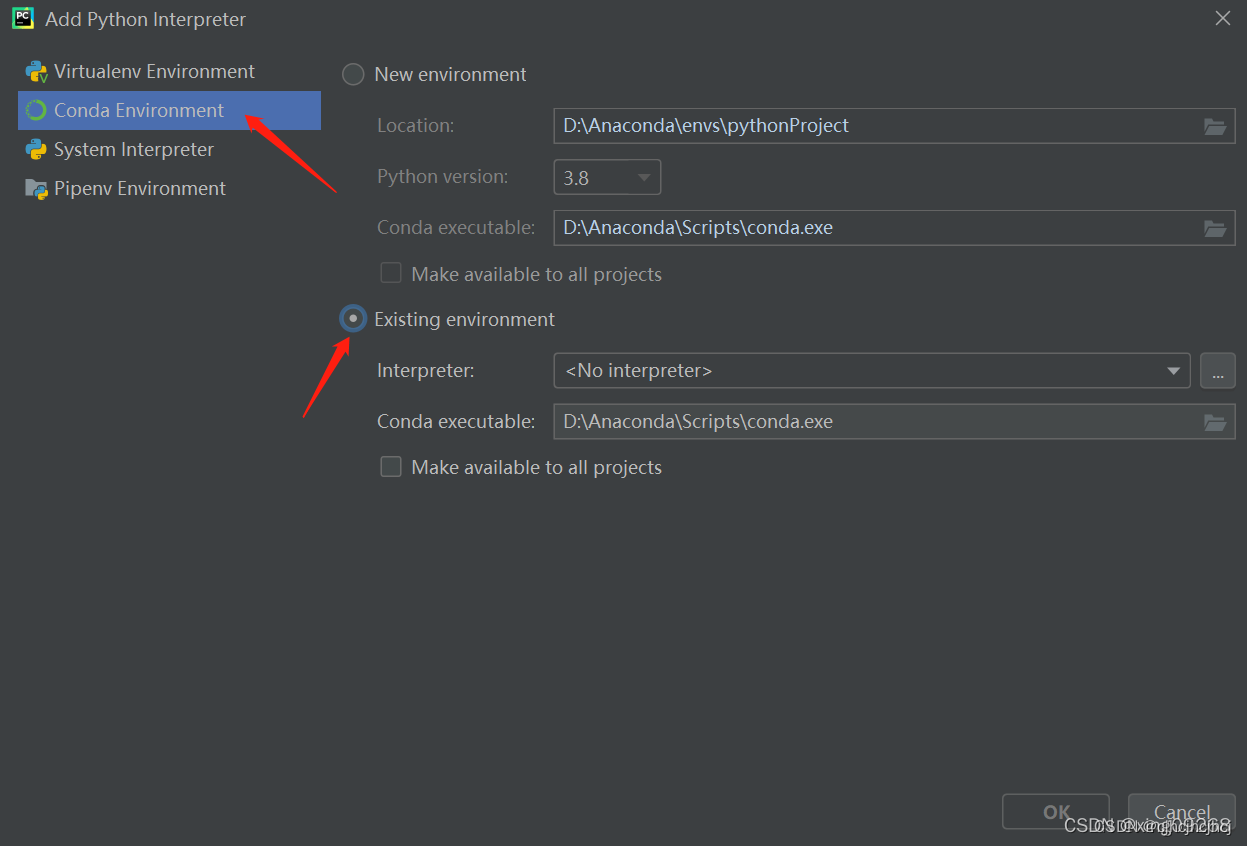
Task: Click the ellipsis button next to Interpreter
Action: click(1218, 371)
